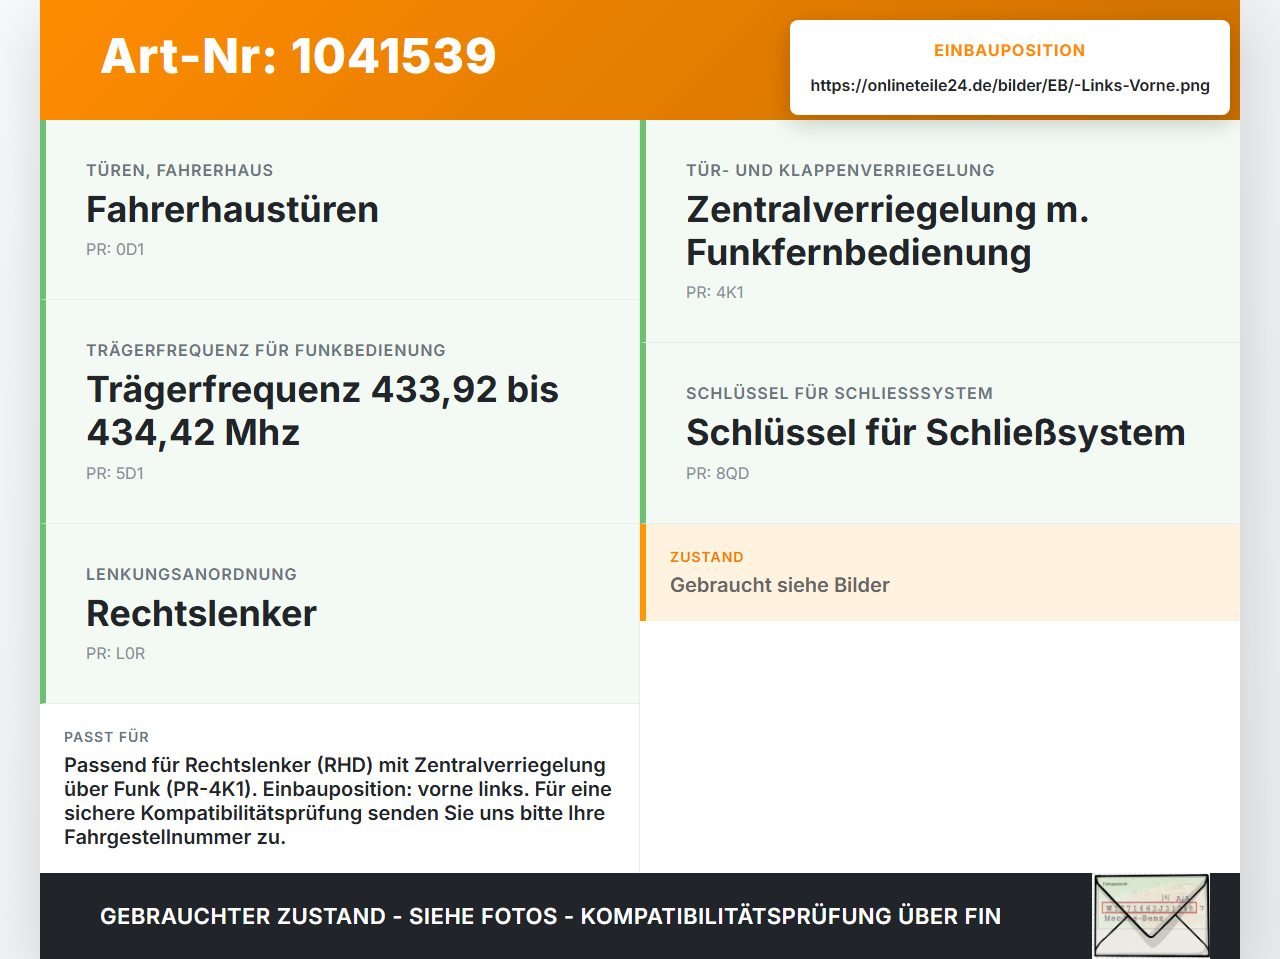Click the PR: 5D1 code
The image size is (1280, 959).
click(115, 473)
